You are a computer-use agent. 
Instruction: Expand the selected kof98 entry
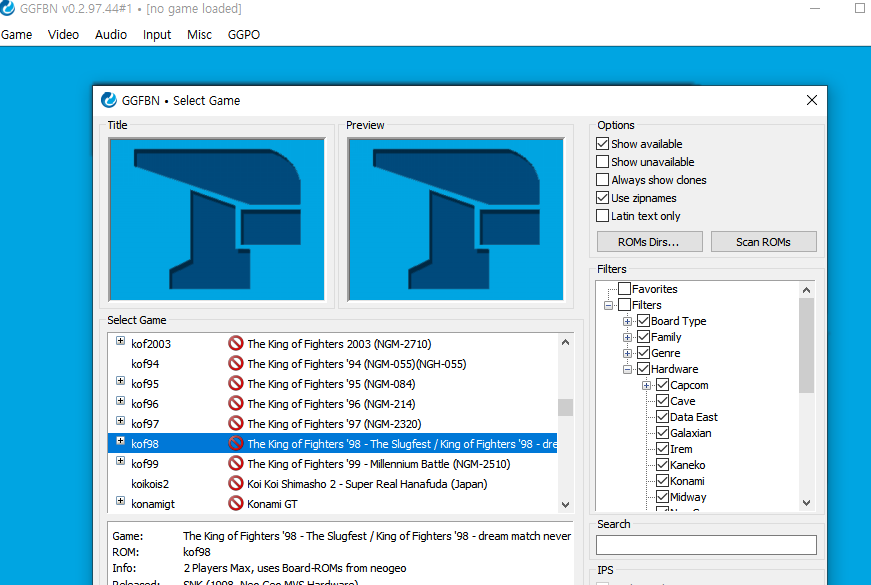[120, 441]
